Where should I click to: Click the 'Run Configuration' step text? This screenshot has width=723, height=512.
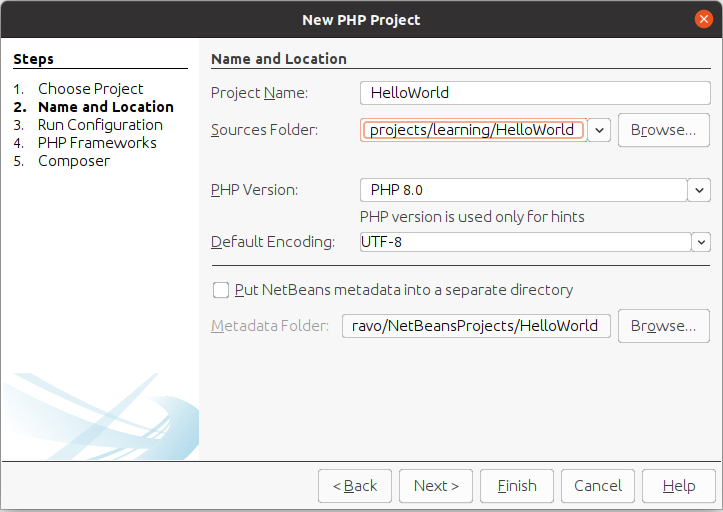click(x=100, y=125)
